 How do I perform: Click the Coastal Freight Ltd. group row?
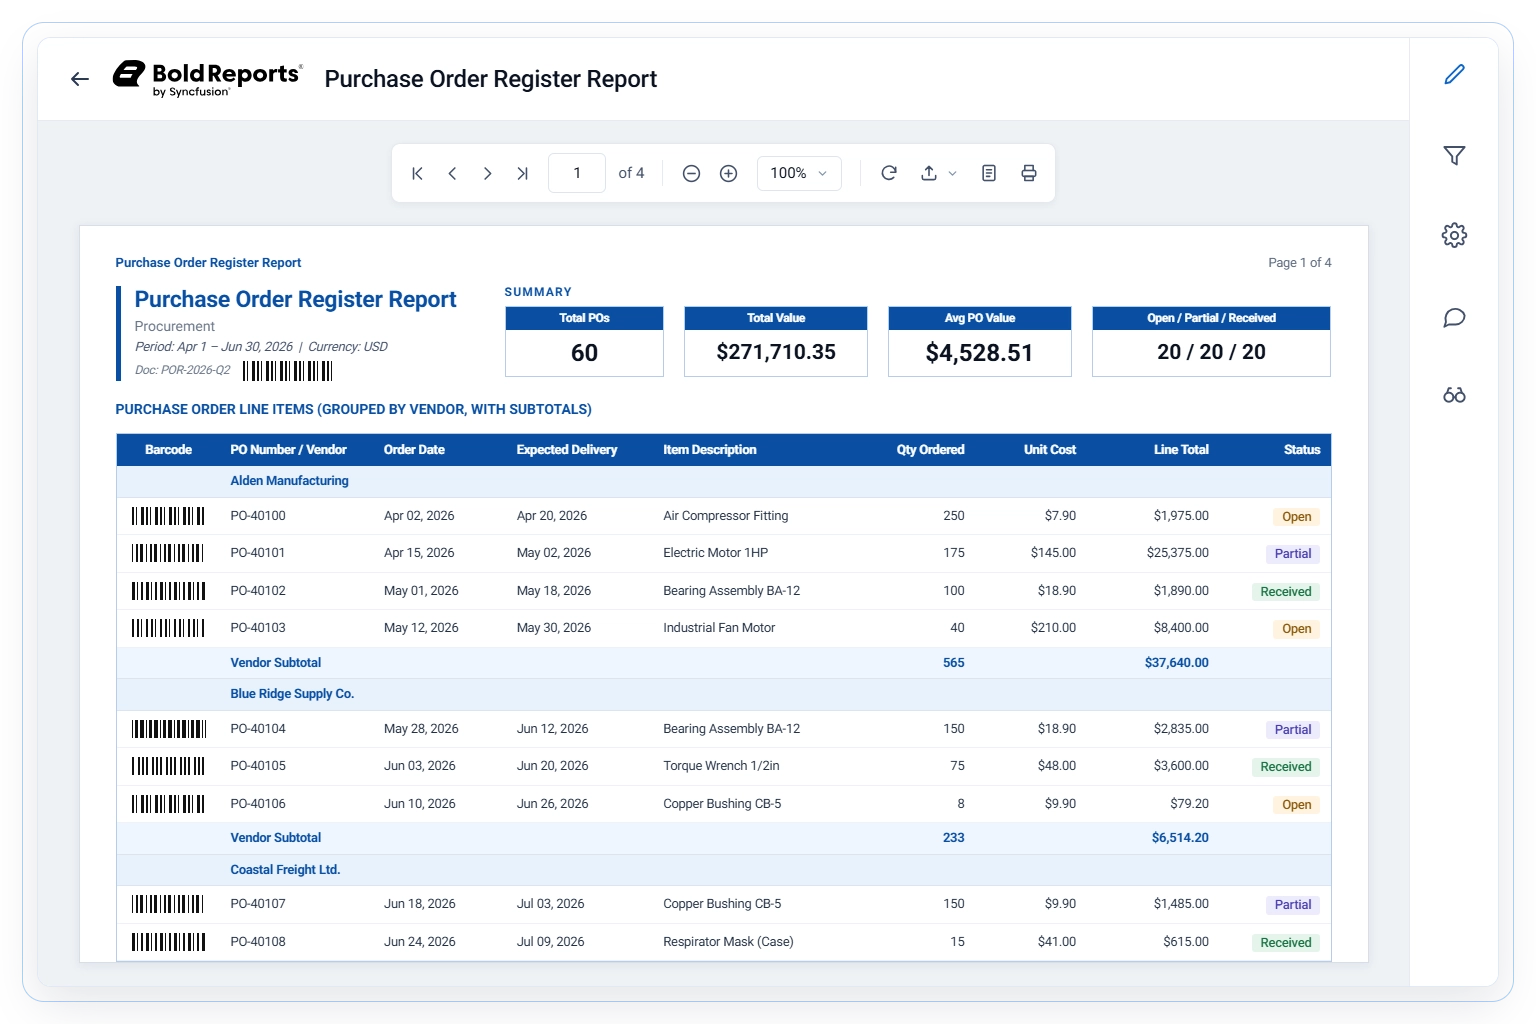(724, 870)
